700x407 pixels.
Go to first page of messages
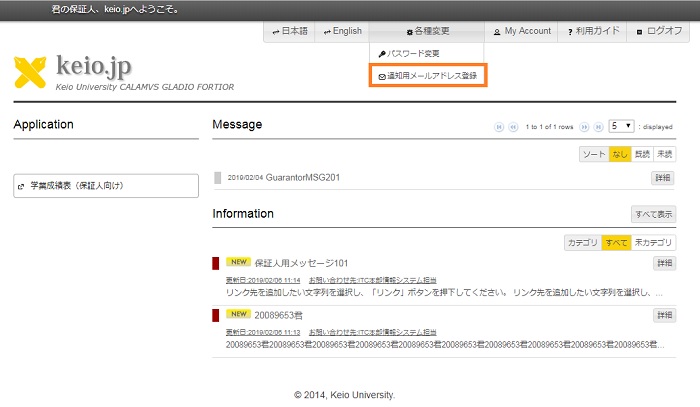(x=498, y=127)
